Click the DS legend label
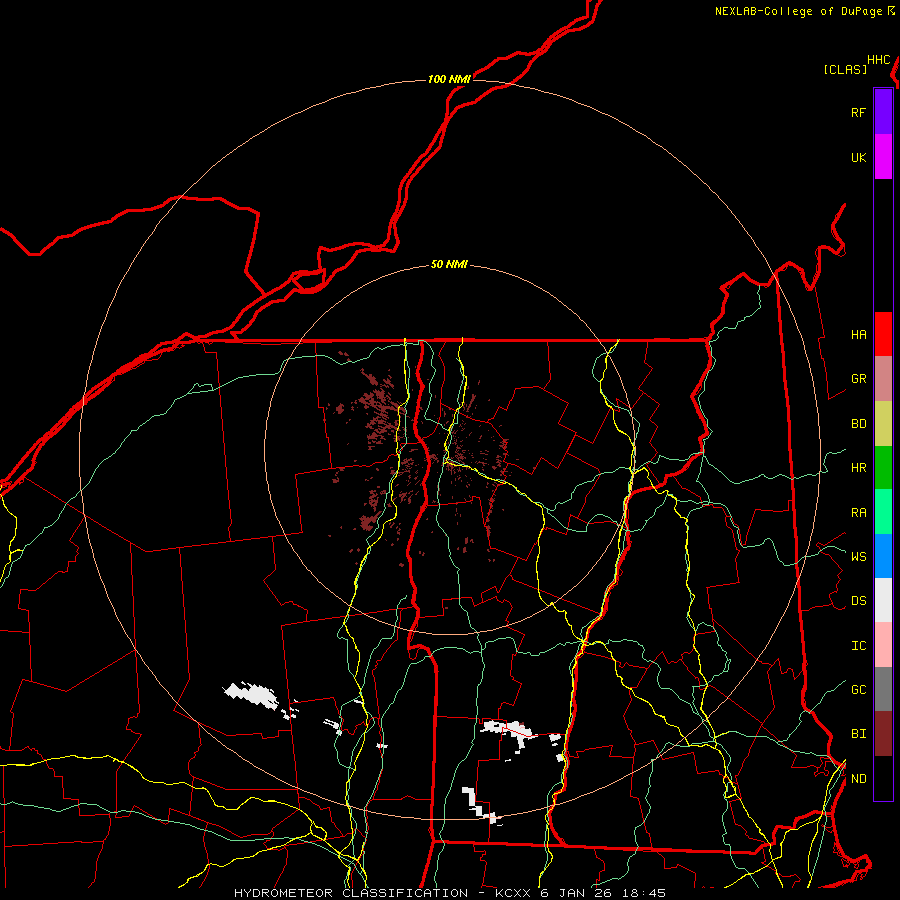 [x=858, y=600]
